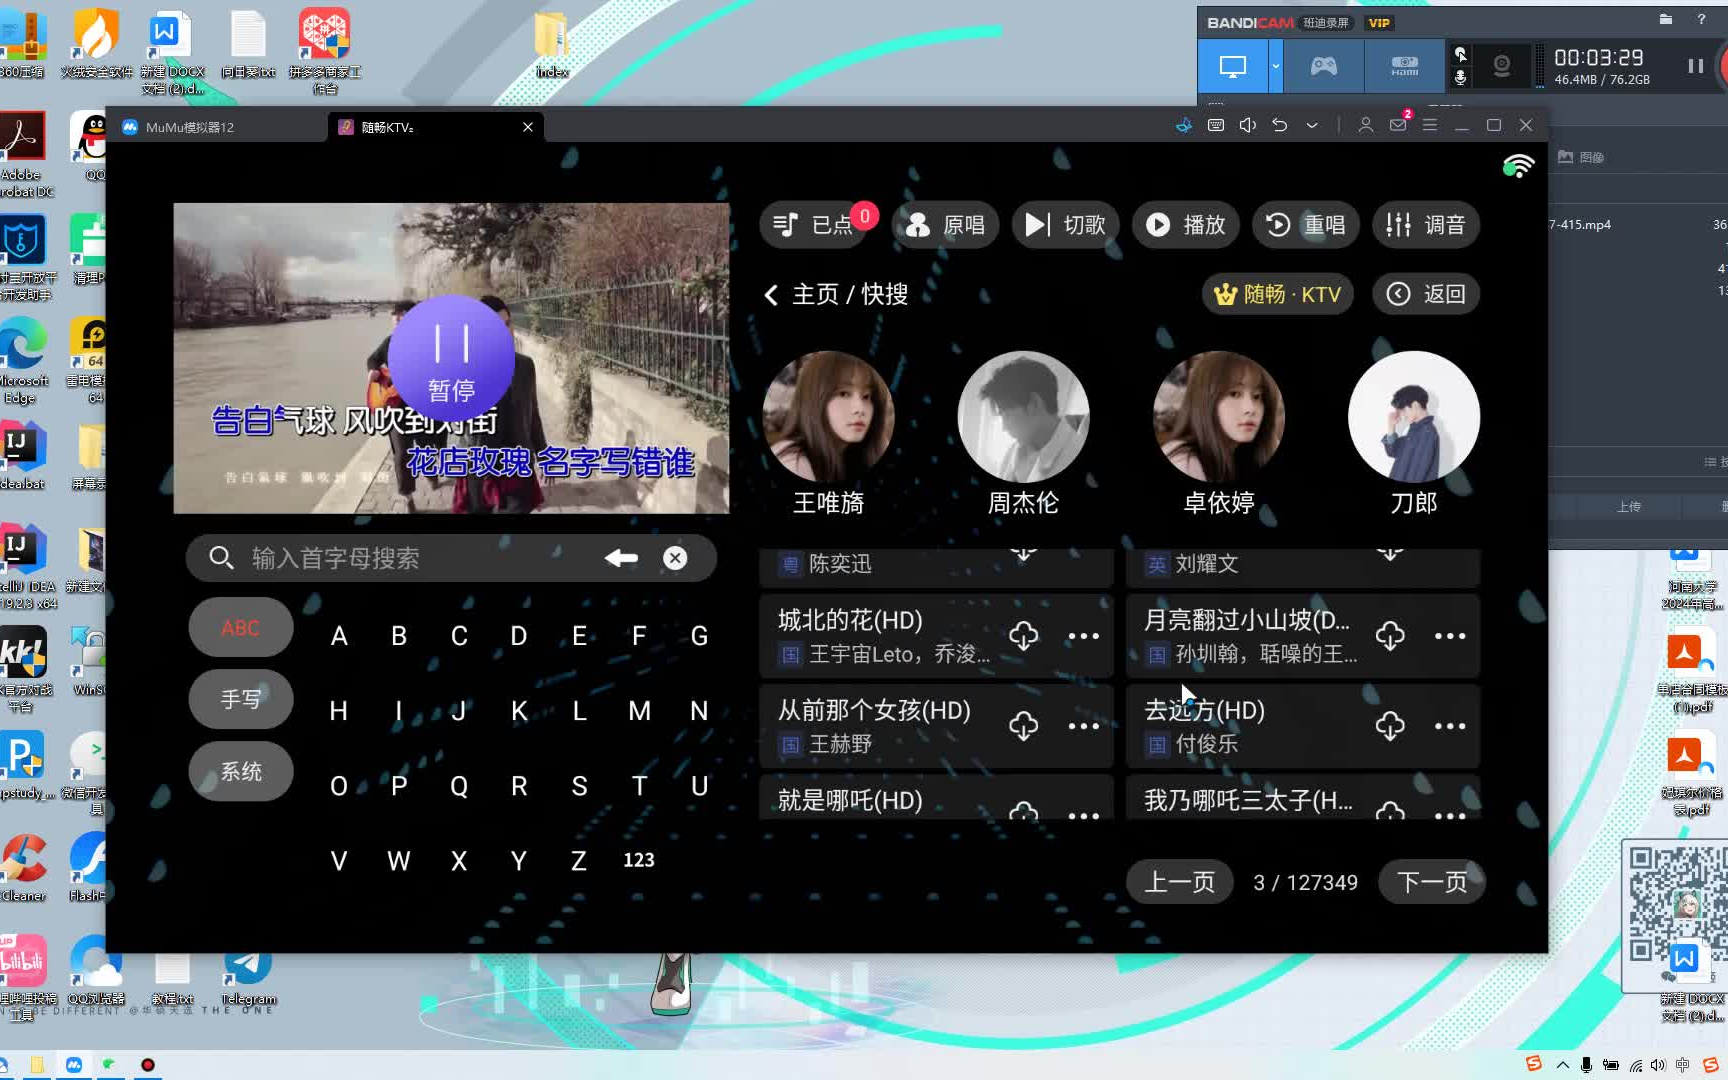
Task: Tap letter A on the keypad
Action: click(x=339, y=636)
